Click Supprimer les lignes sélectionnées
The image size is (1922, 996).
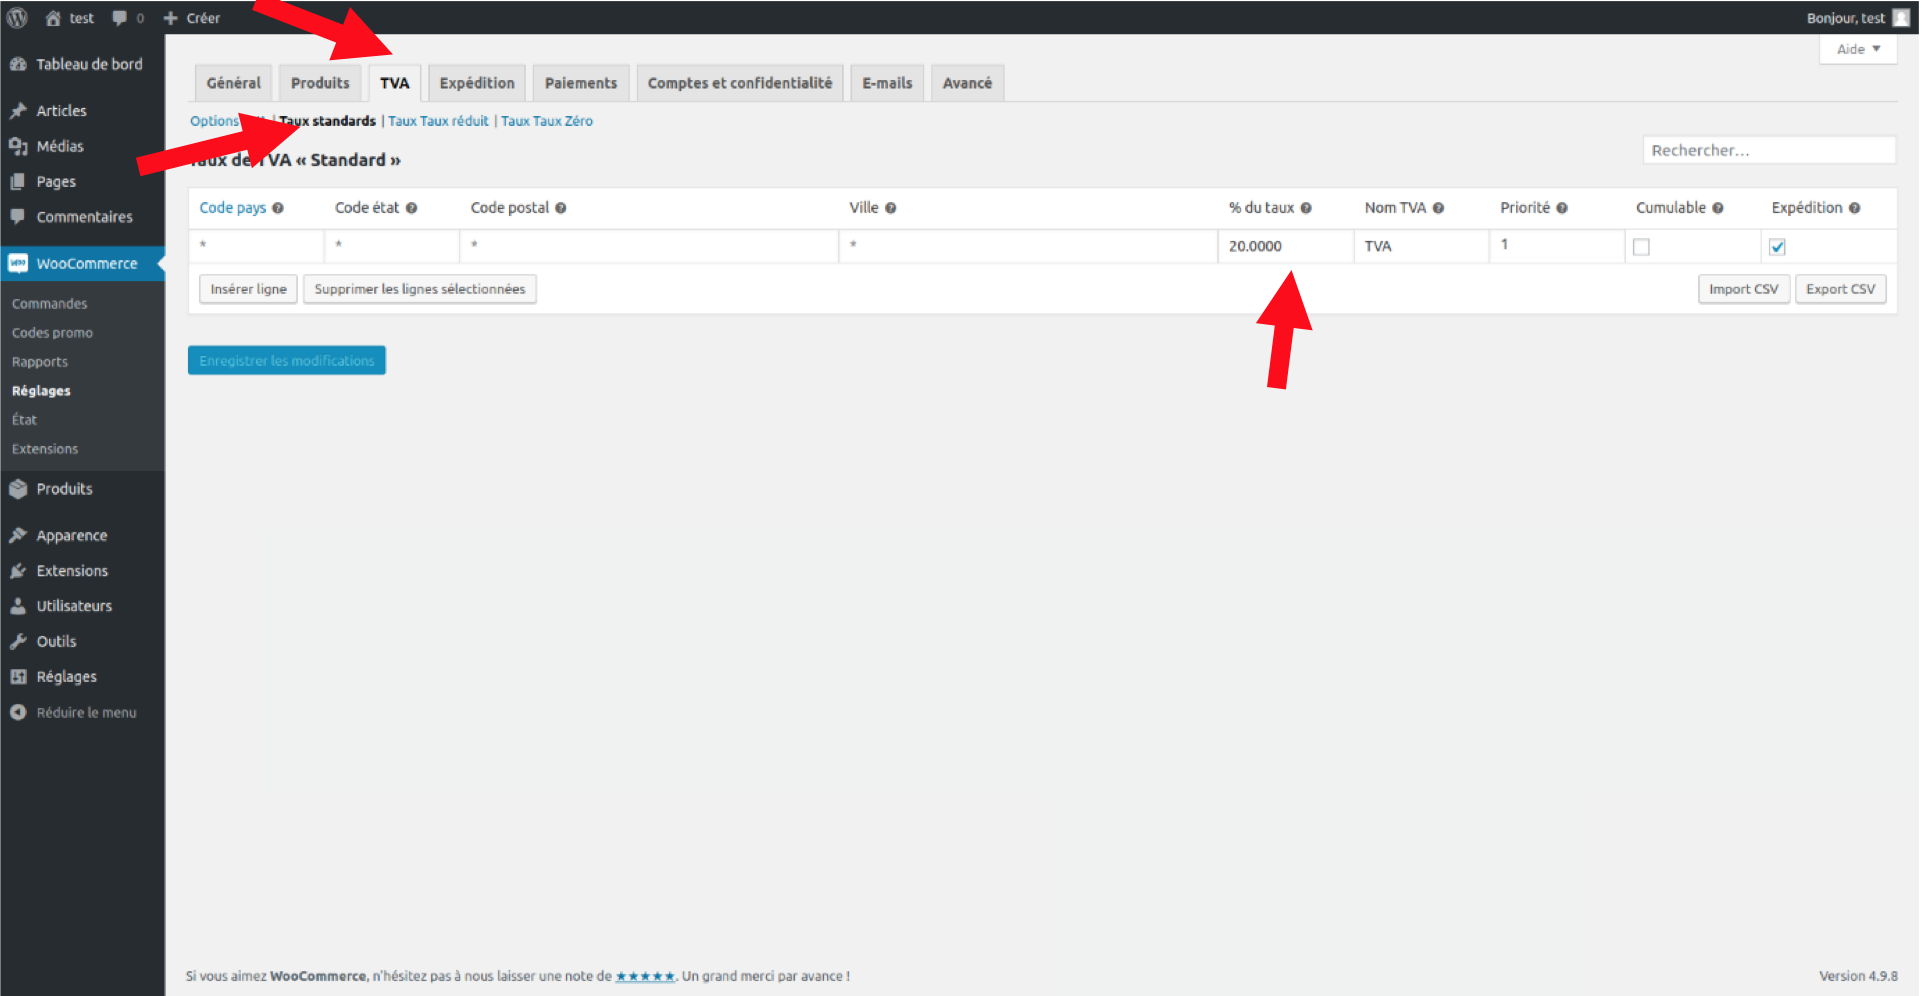[420, 289]
